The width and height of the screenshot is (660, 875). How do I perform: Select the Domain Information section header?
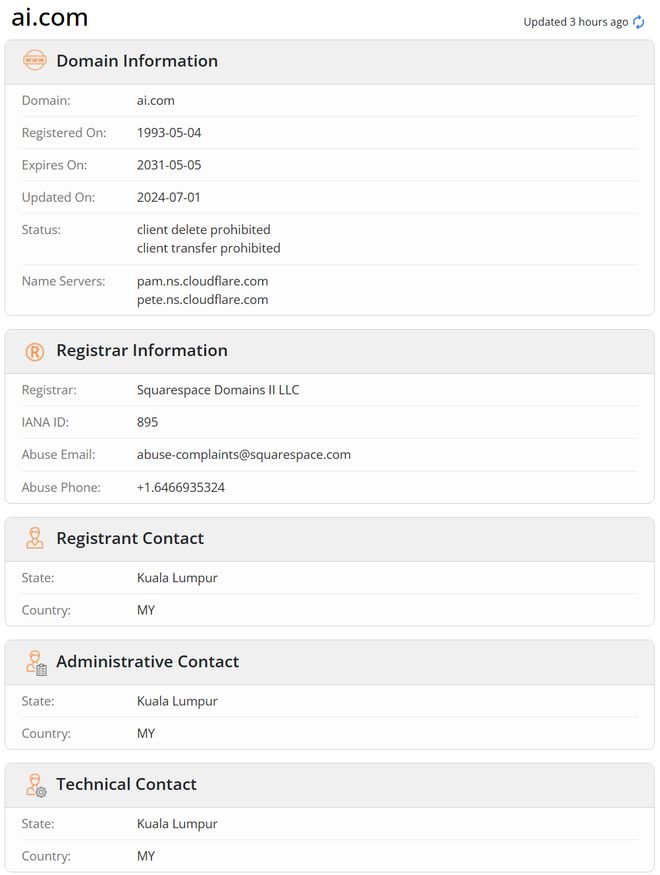137,61
